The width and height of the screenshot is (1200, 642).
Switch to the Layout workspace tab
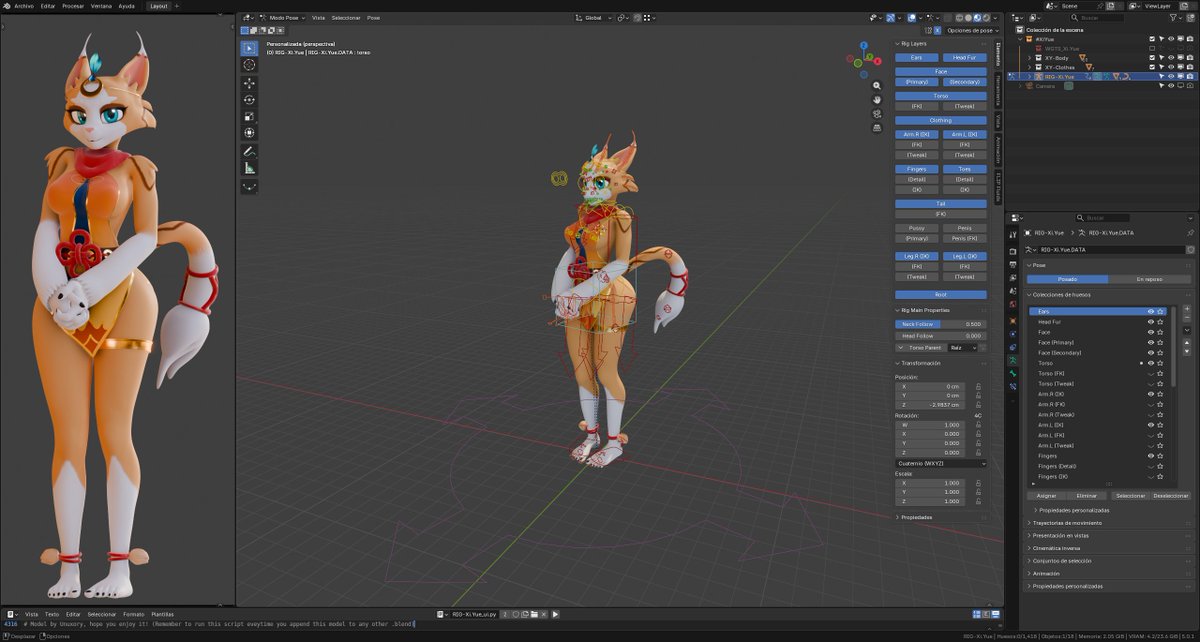(159, 5)
